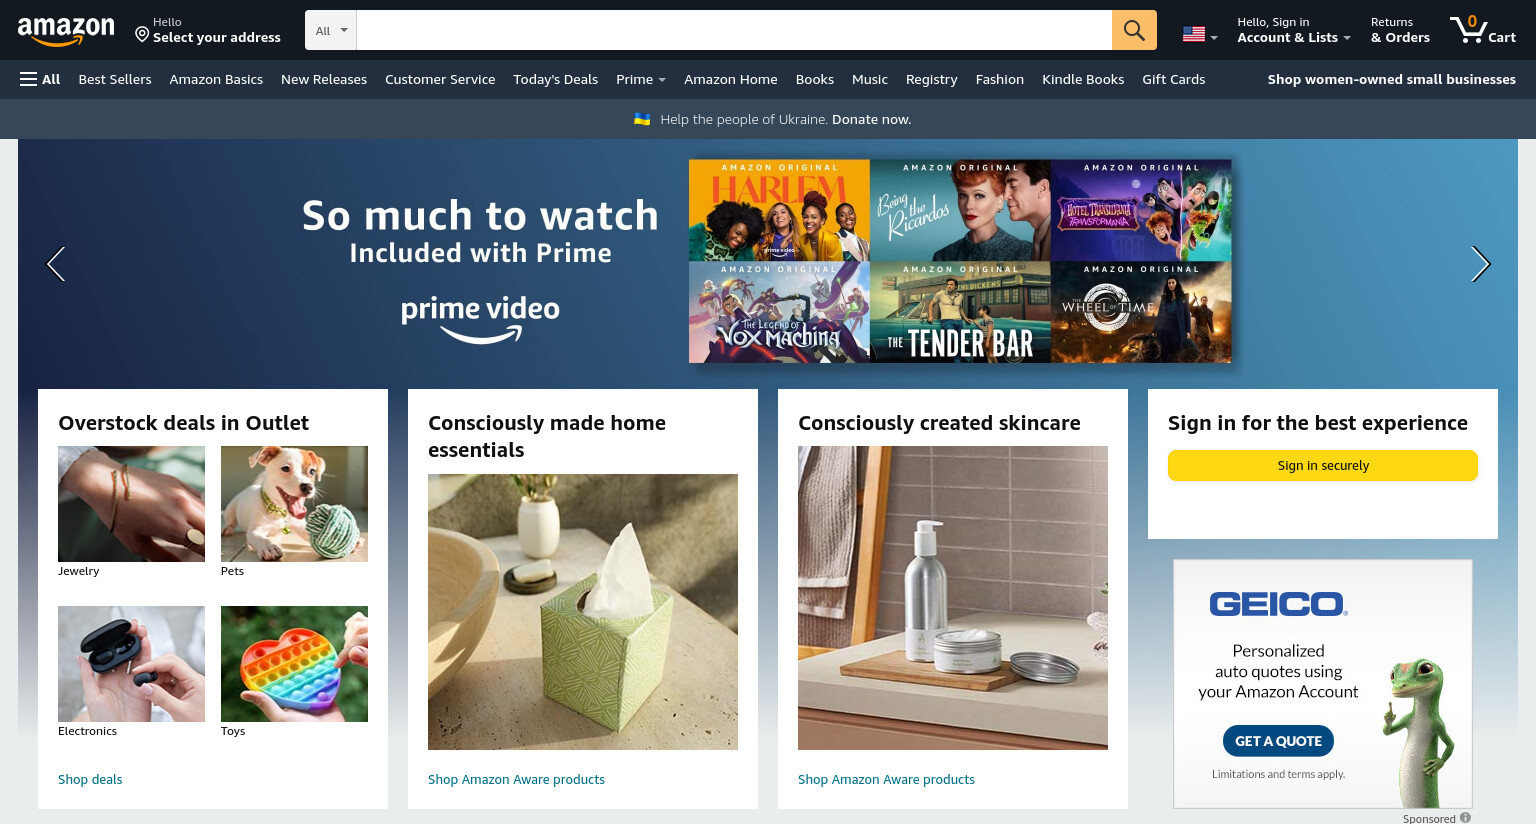Open Kindle Books section

(x=1083, y=79)
